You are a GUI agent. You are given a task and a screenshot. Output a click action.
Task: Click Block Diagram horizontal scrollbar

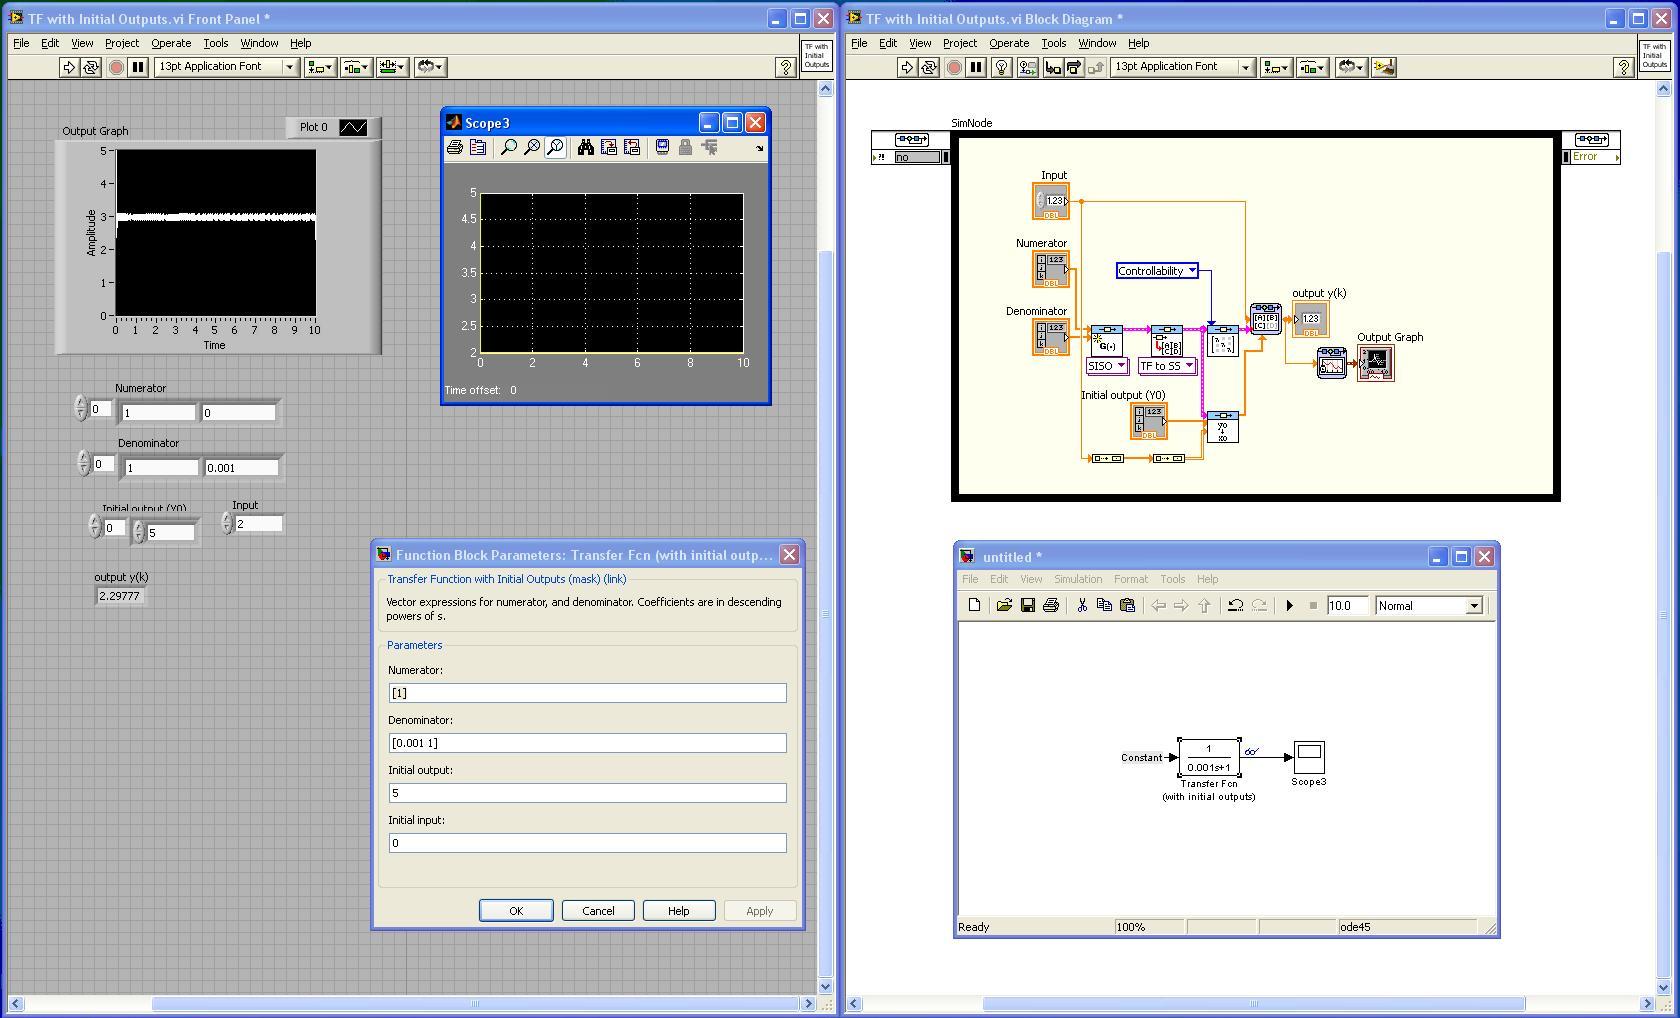(x=1254, y=1003)
